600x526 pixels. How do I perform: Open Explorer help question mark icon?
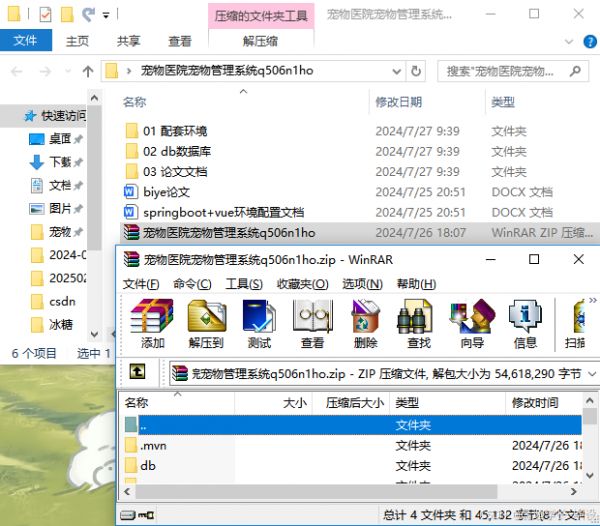click(x=590, y=41)
